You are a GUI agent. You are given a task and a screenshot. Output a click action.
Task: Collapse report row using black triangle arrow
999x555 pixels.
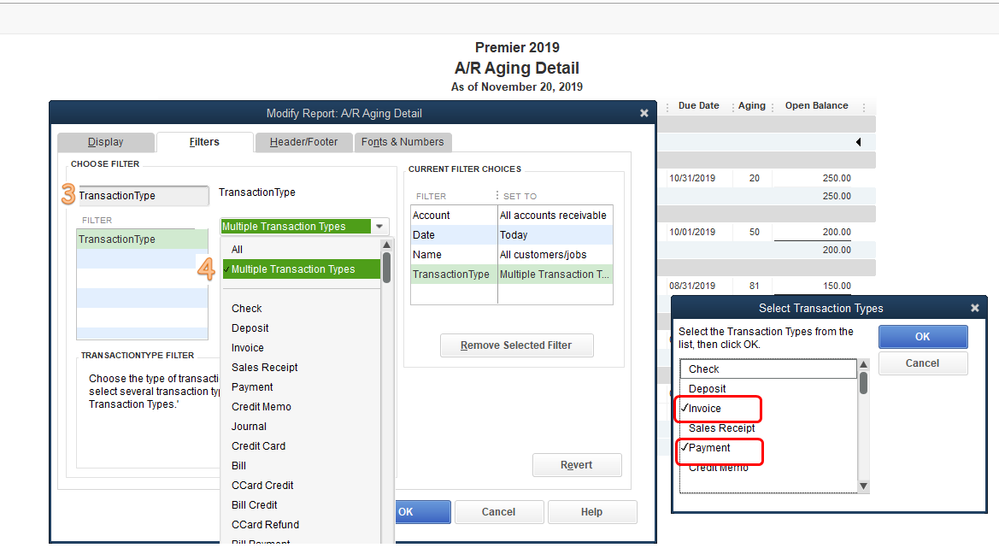[x=858, y=141]
